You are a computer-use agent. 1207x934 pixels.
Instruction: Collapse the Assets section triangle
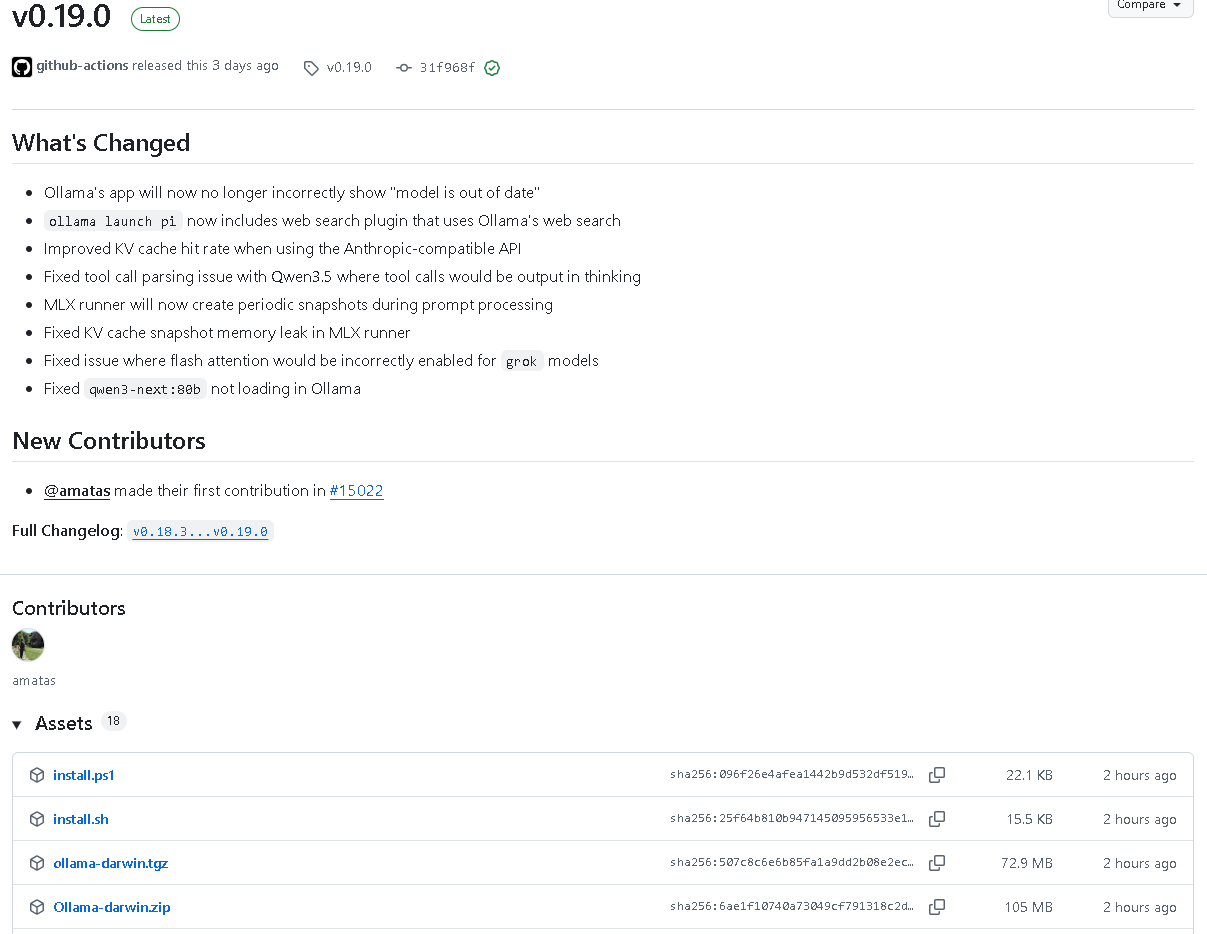pos(17,725)
